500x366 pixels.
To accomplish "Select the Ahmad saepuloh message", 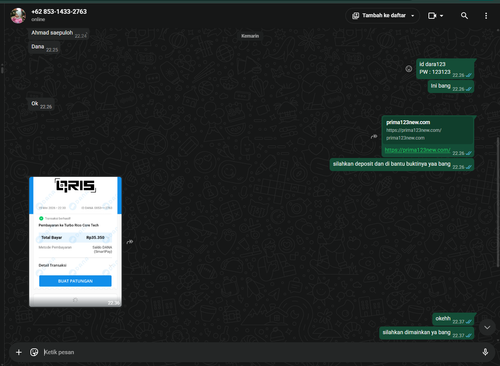I will click(59, 34).
